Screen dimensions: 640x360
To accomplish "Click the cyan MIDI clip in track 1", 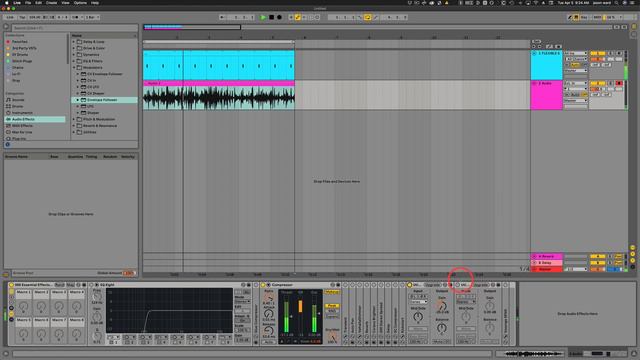I will pyautogui.click(x=218, y=65).
